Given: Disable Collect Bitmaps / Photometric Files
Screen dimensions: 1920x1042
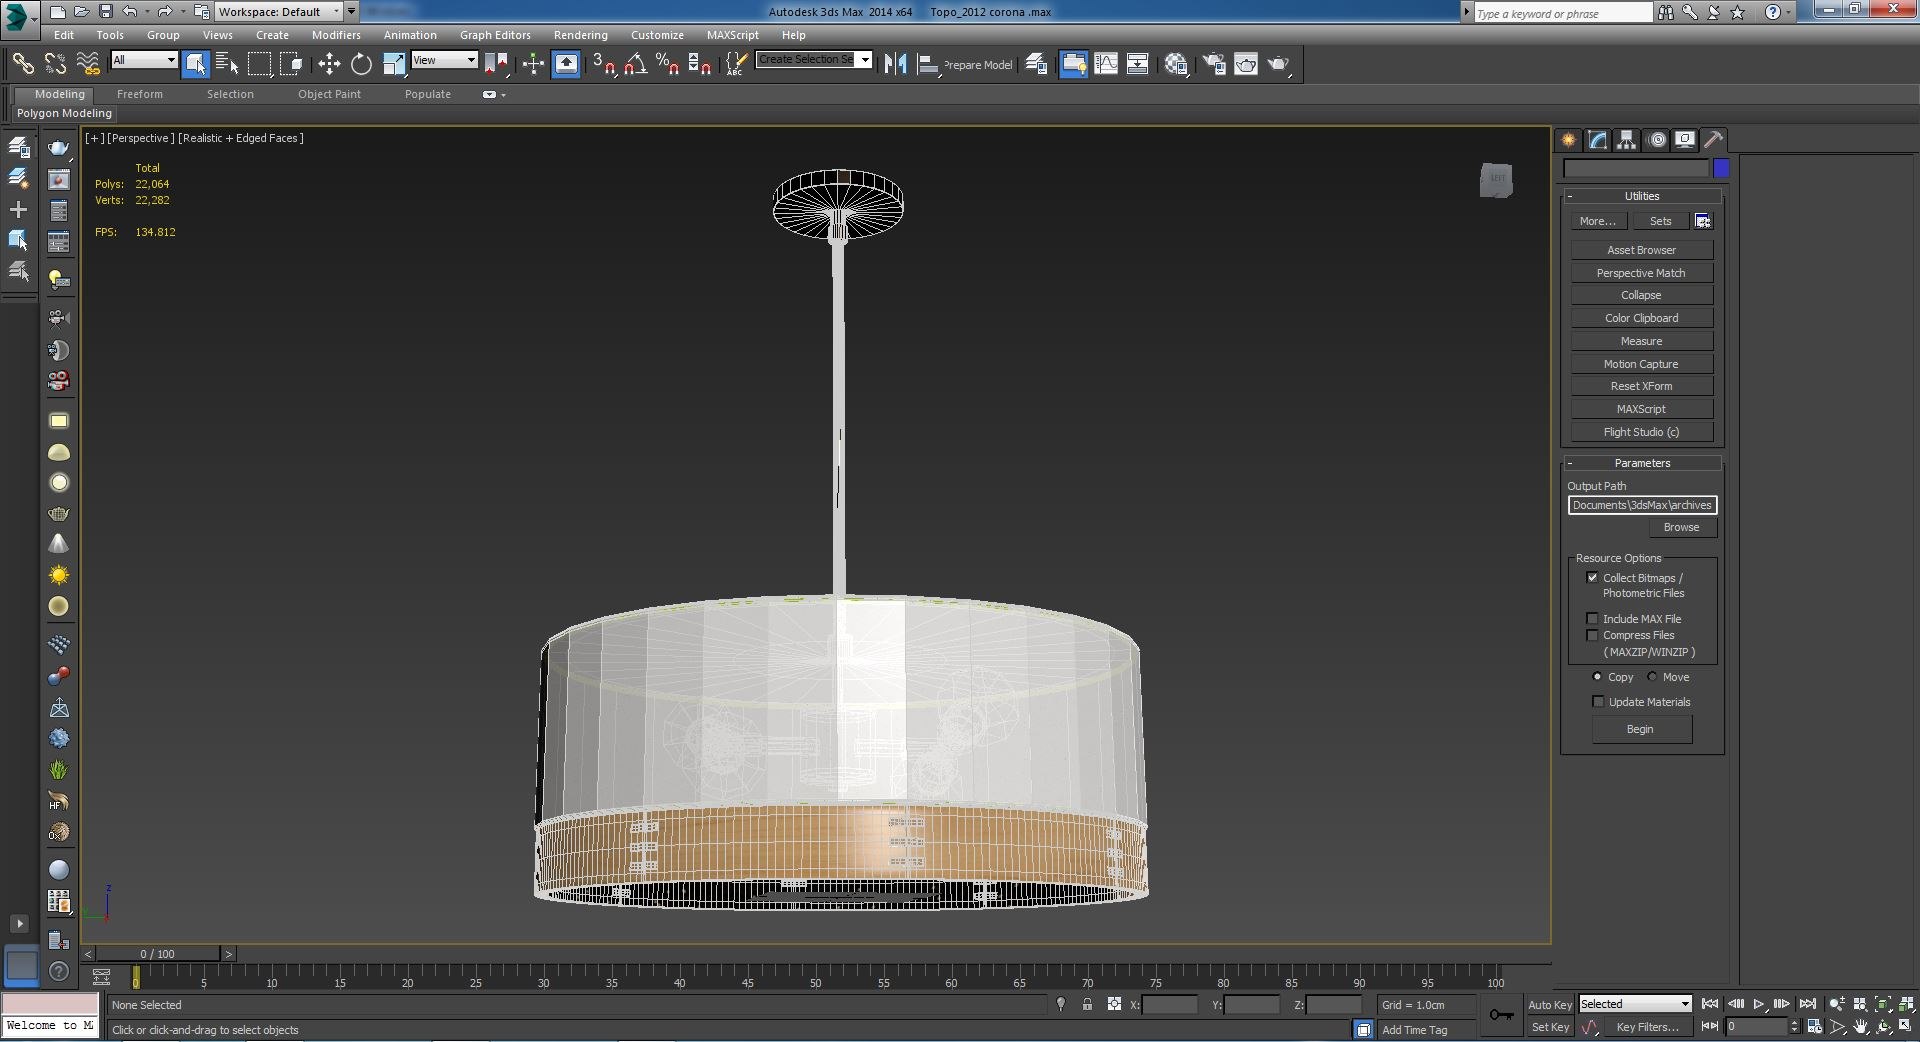Looking at the screenshot, I should click(x=1592, y=578).
